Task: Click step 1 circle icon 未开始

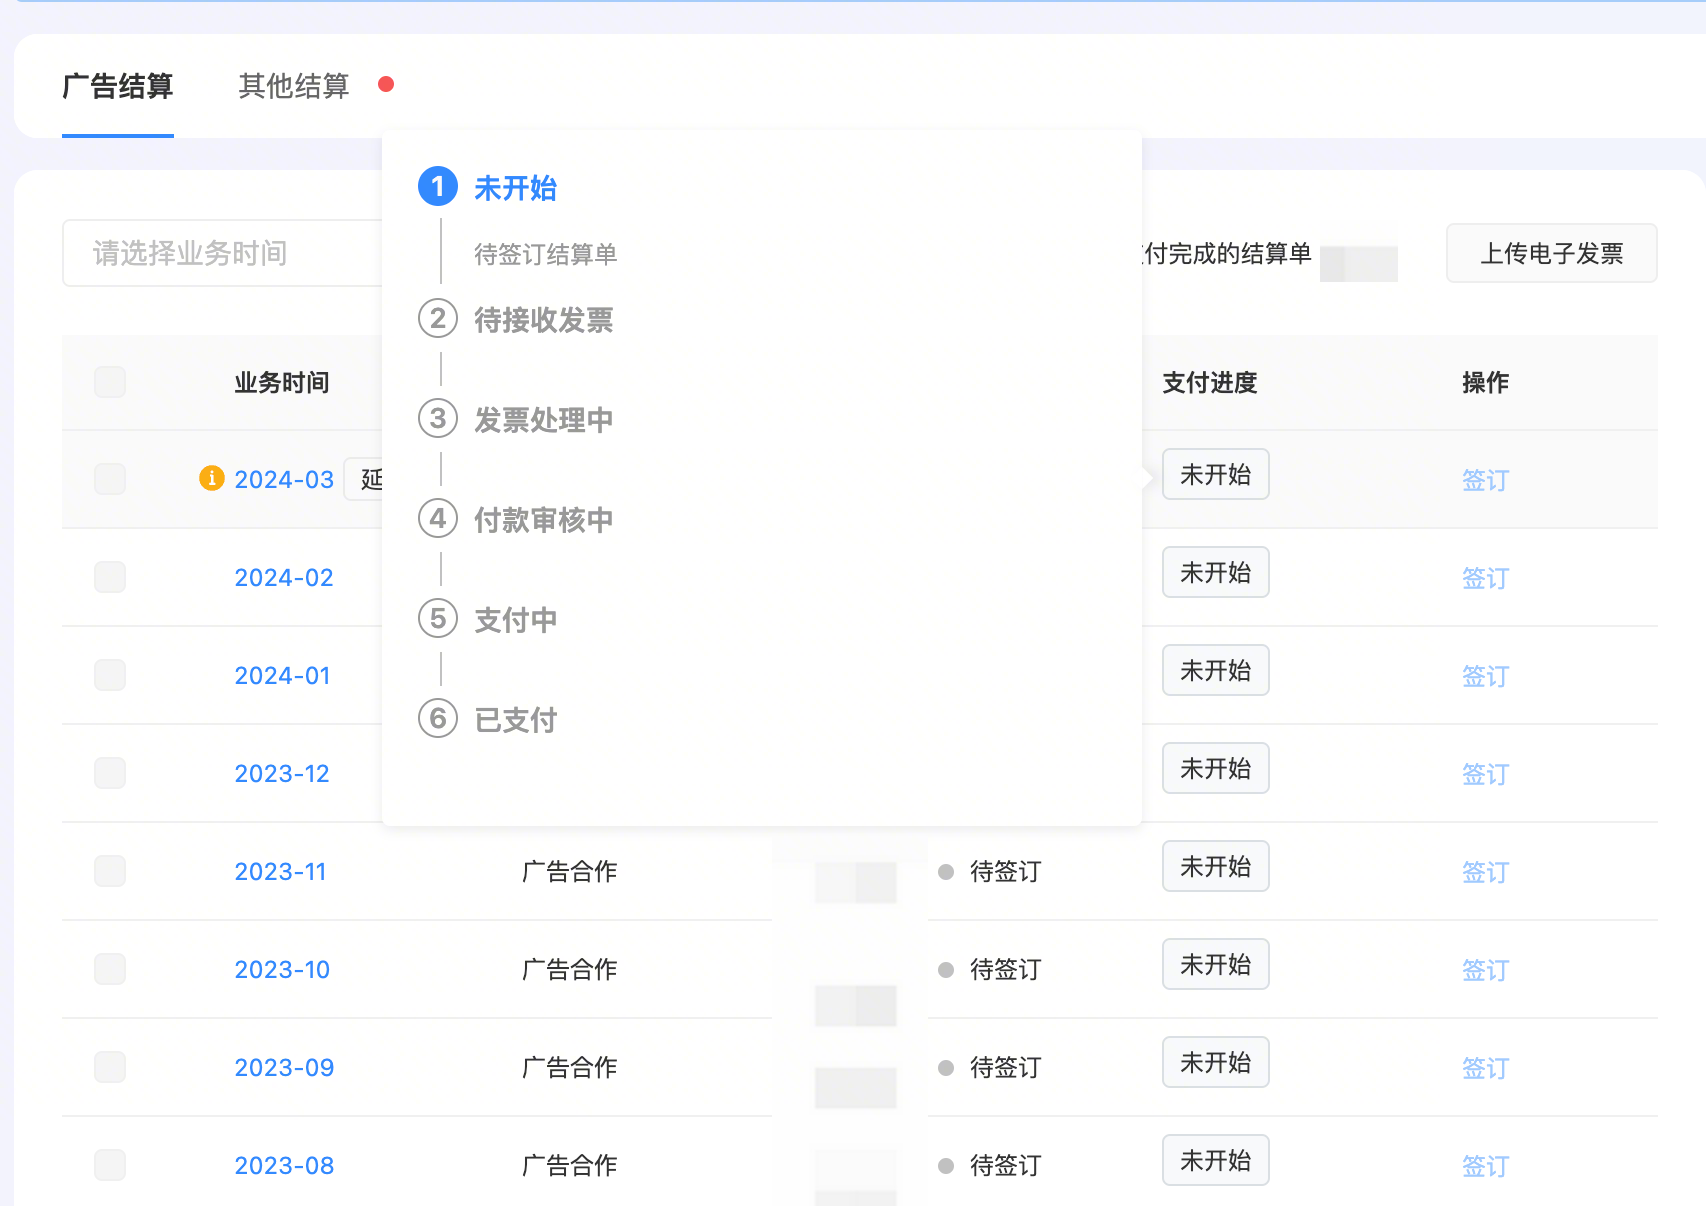Action: pyautogui.click(x=438, y=187)
